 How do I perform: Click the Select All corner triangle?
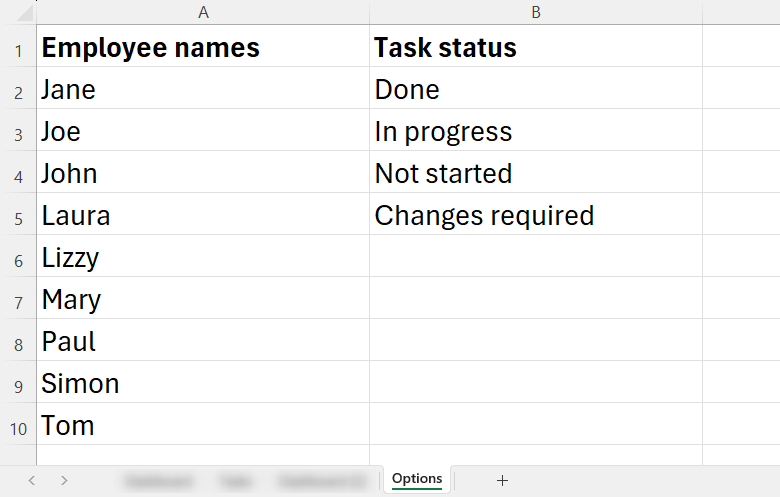point(24,13)
